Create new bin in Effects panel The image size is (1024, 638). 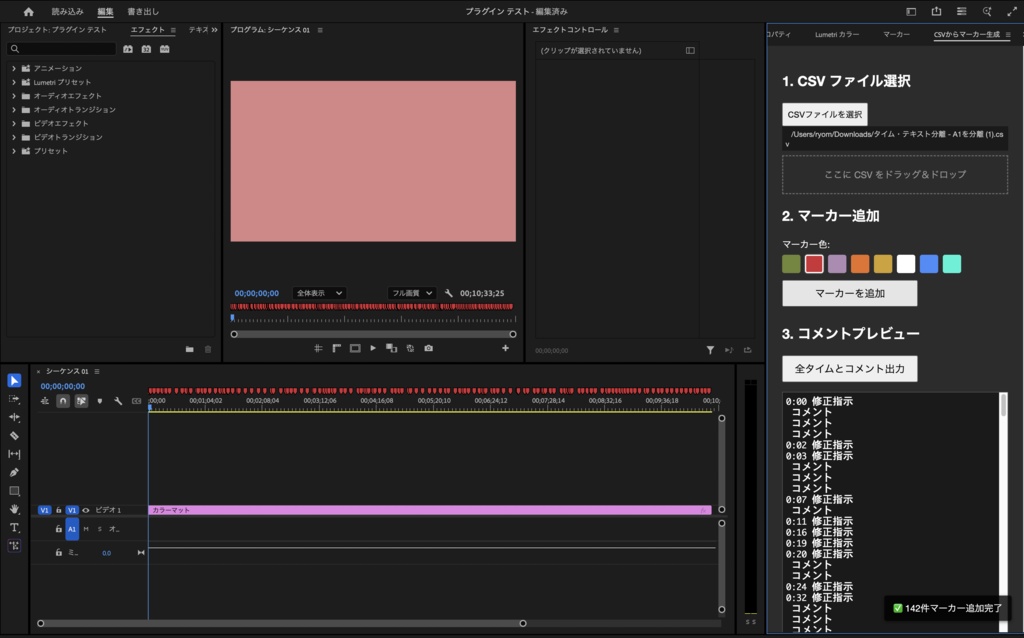[x=189, y=349]
